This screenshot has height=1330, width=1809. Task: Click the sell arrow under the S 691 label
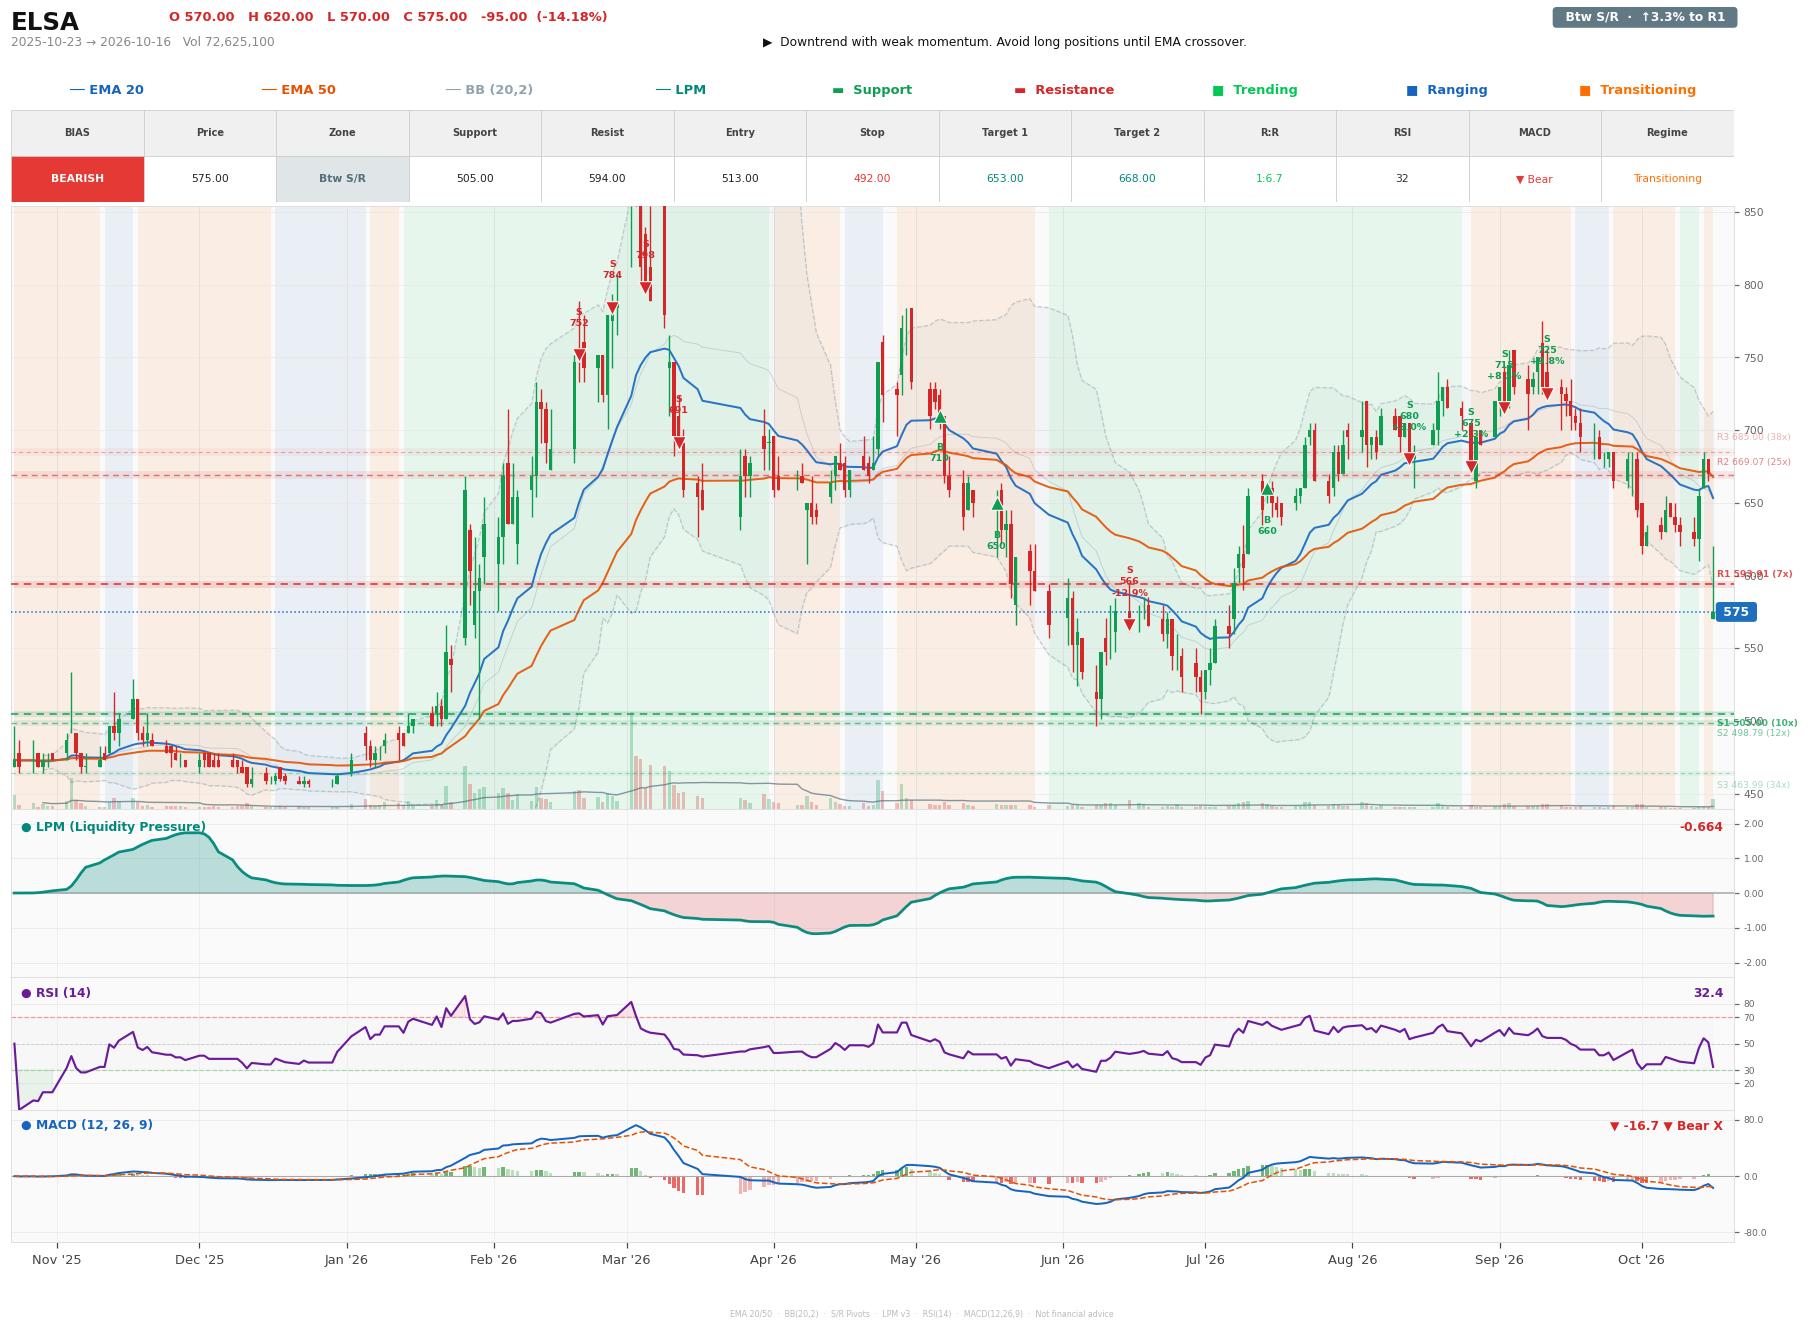pos(679,443)
